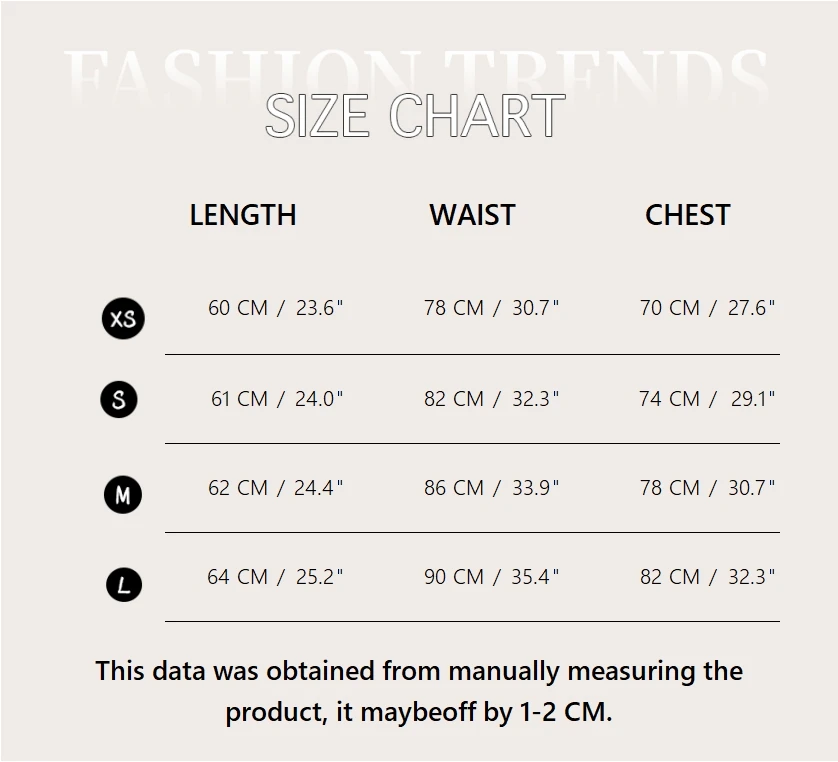Screen dimensions: 838x762
Task: Select M chest value 78 CM / 30.7"
Action: click(707, 488)
